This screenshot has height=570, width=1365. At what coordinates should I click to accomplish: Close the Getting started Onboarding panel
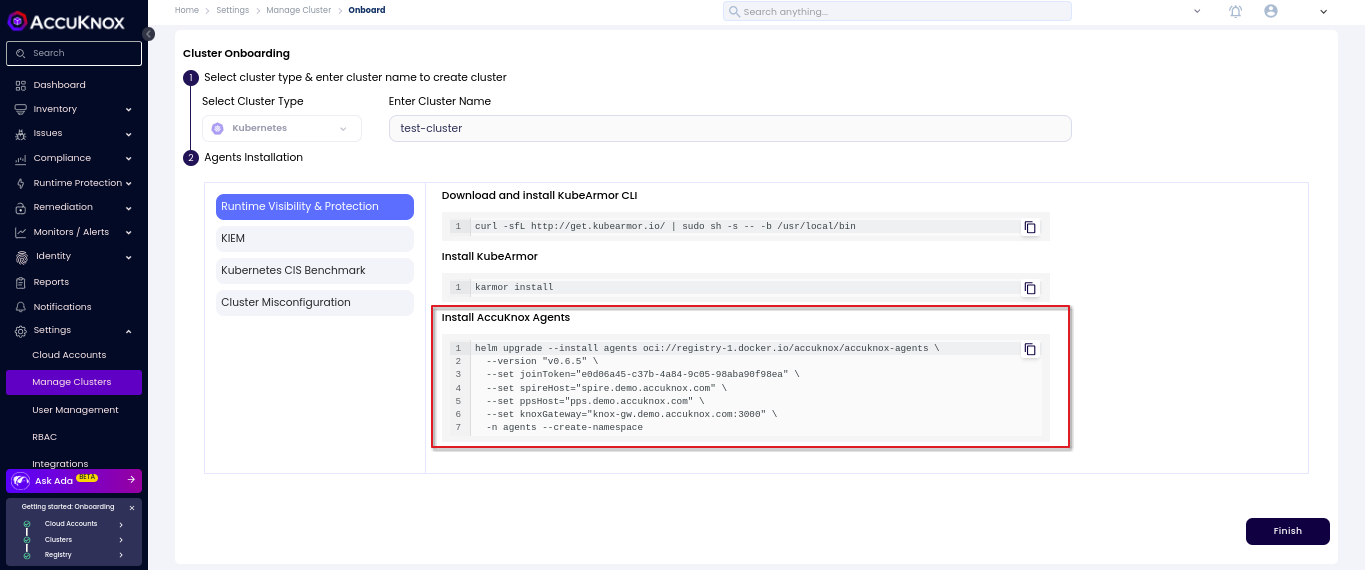pos(132,508)
